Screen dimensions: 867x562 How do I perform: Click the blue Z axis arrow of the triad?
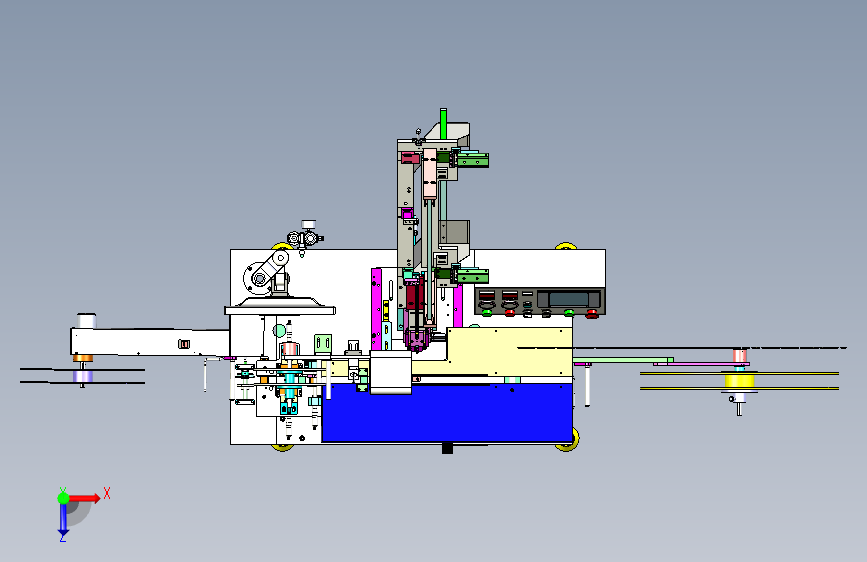coord(63,520)
